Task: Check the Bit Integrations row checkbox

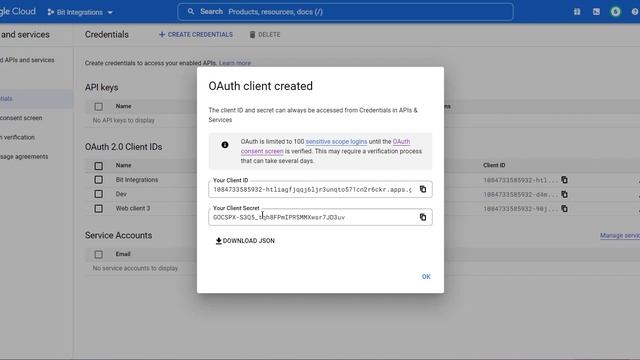Action: [98, 180]
